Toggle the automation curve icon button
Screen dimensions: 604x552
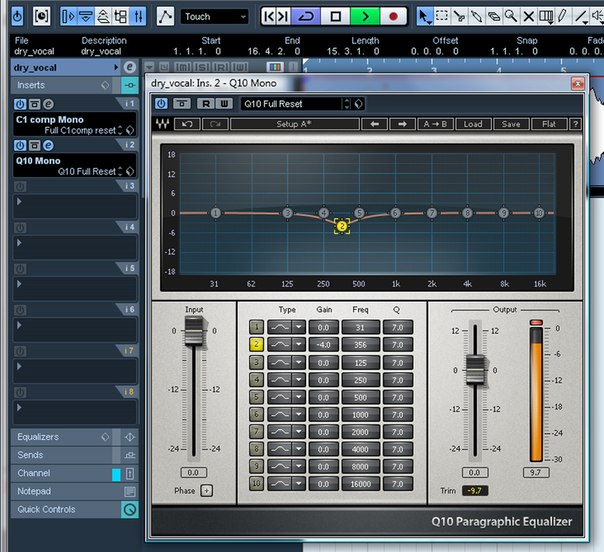[x=165, y=17]
